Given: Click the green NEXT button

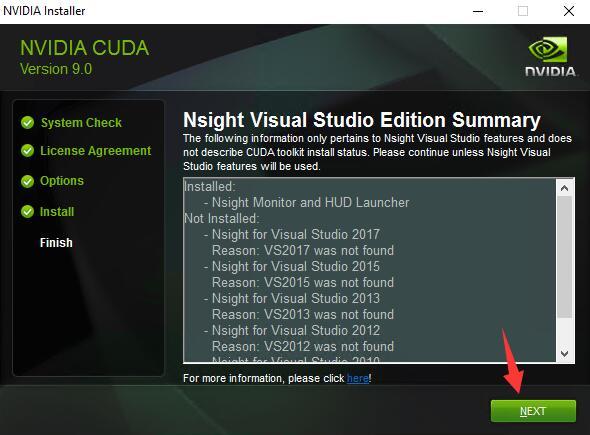Looking at the screenshot, I should coord(533,411).
